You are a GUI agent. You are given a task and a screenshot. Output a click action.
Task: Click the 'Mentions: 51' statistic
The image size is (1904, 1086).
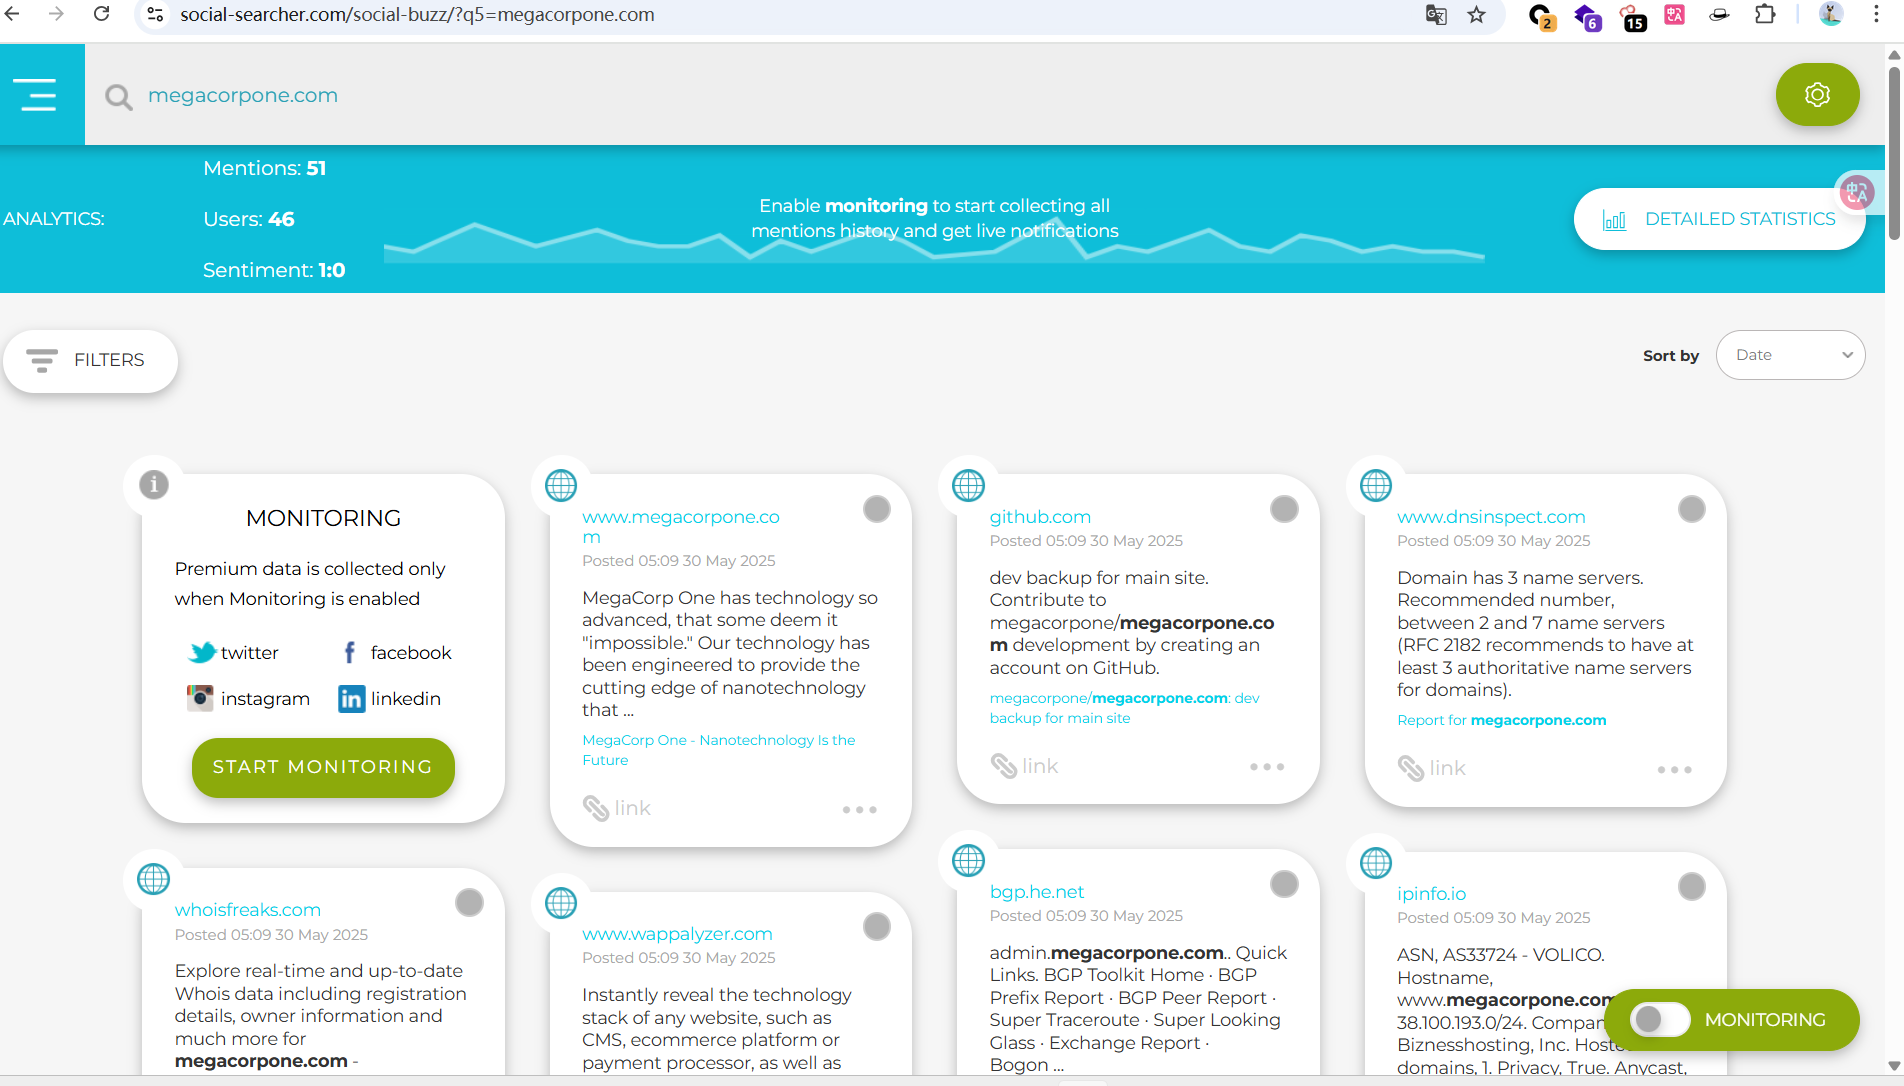(x=264, y=168)
